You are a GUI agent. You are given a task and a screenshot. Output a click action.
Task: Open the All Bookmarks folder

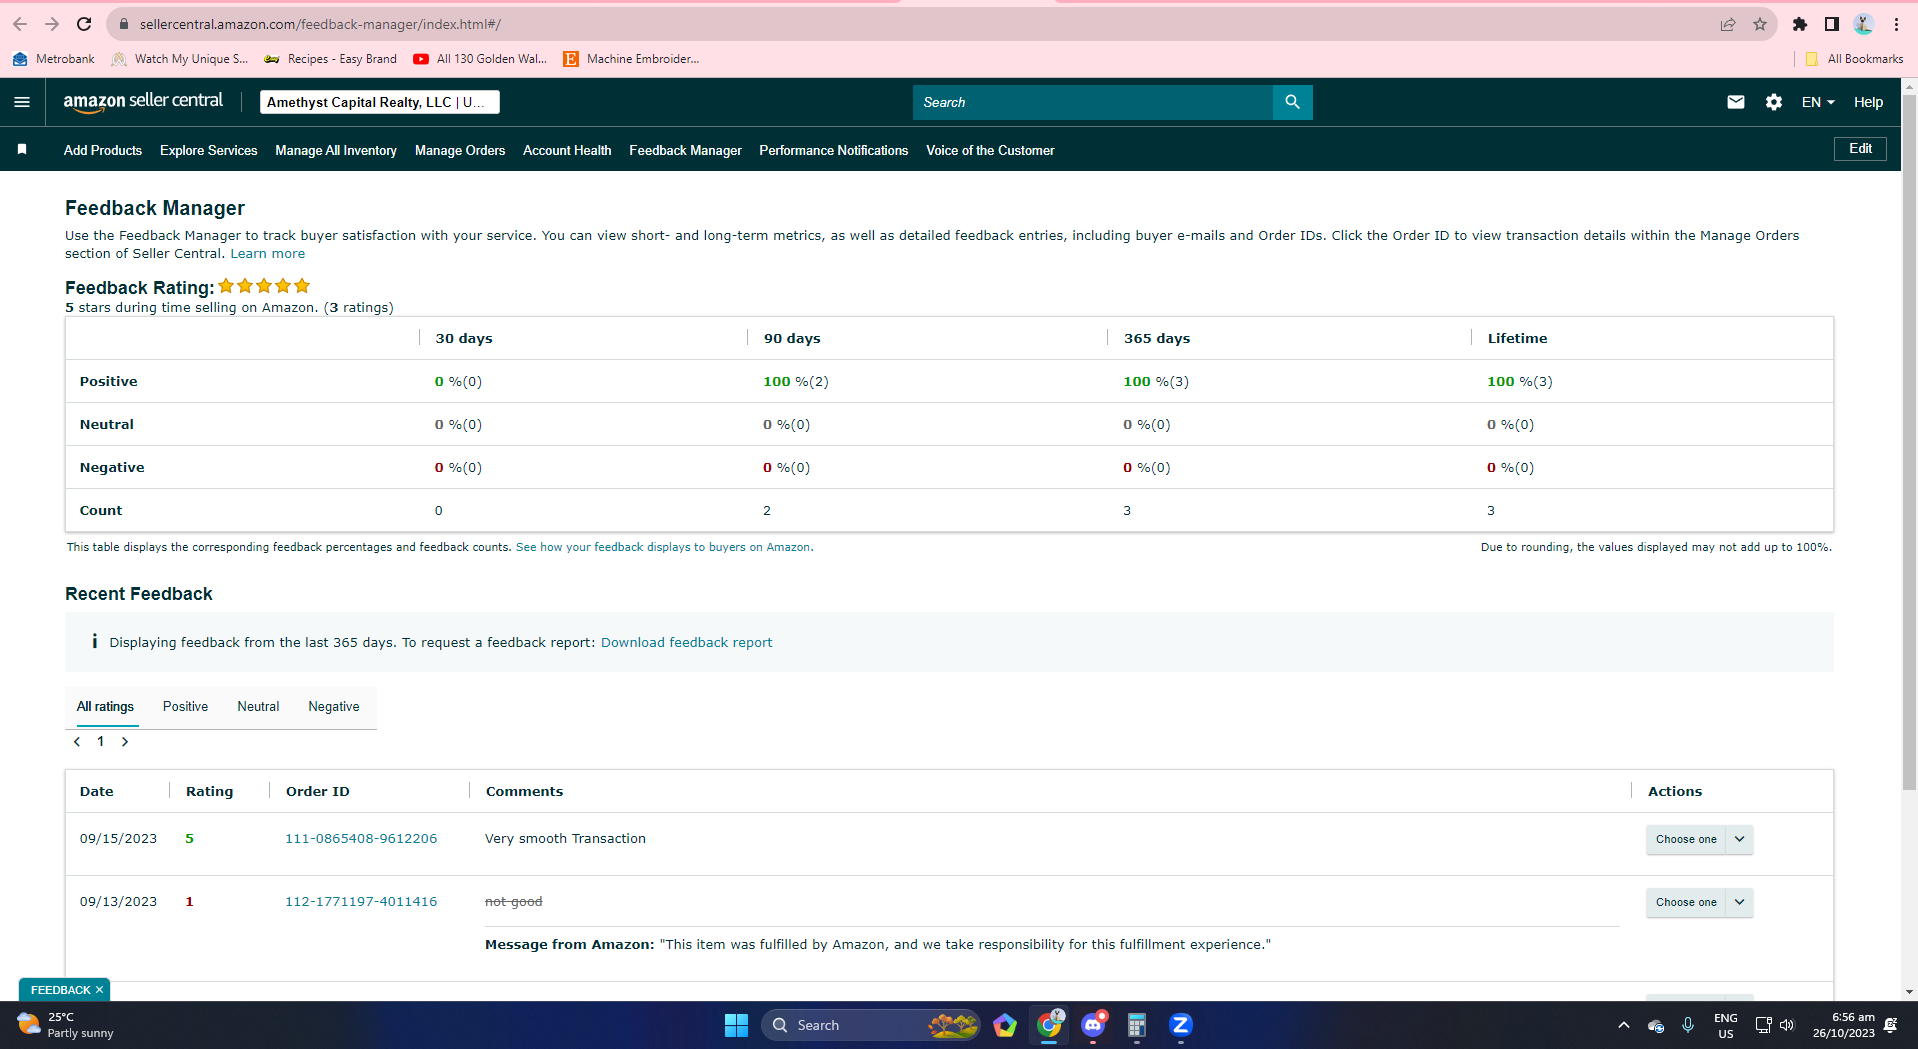pos(1855,59)
